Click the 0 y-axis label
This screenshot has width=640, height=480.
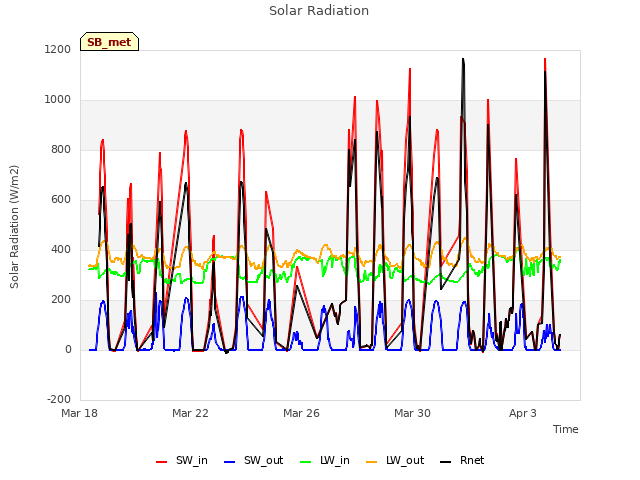pos(68,350)
